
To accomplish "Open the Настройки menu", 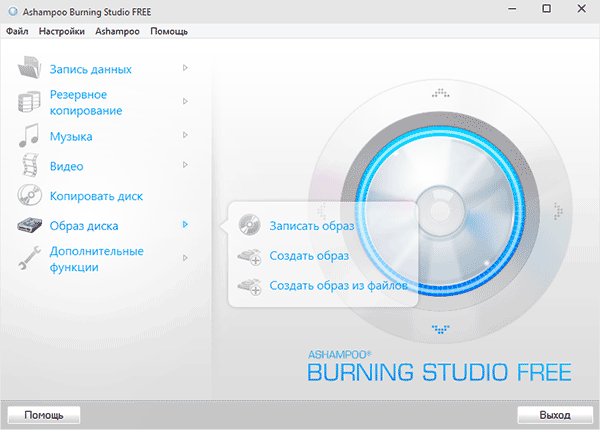I will (62, 31).
